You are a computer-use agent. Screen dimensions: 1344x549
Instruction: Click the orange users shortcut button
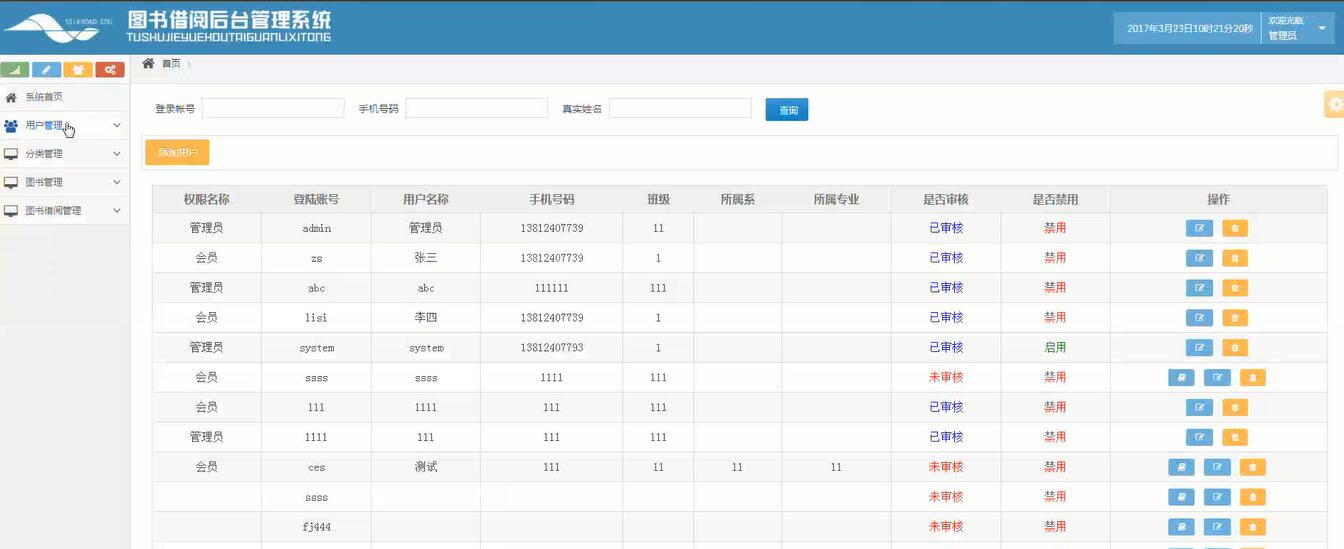click(78, 70)
